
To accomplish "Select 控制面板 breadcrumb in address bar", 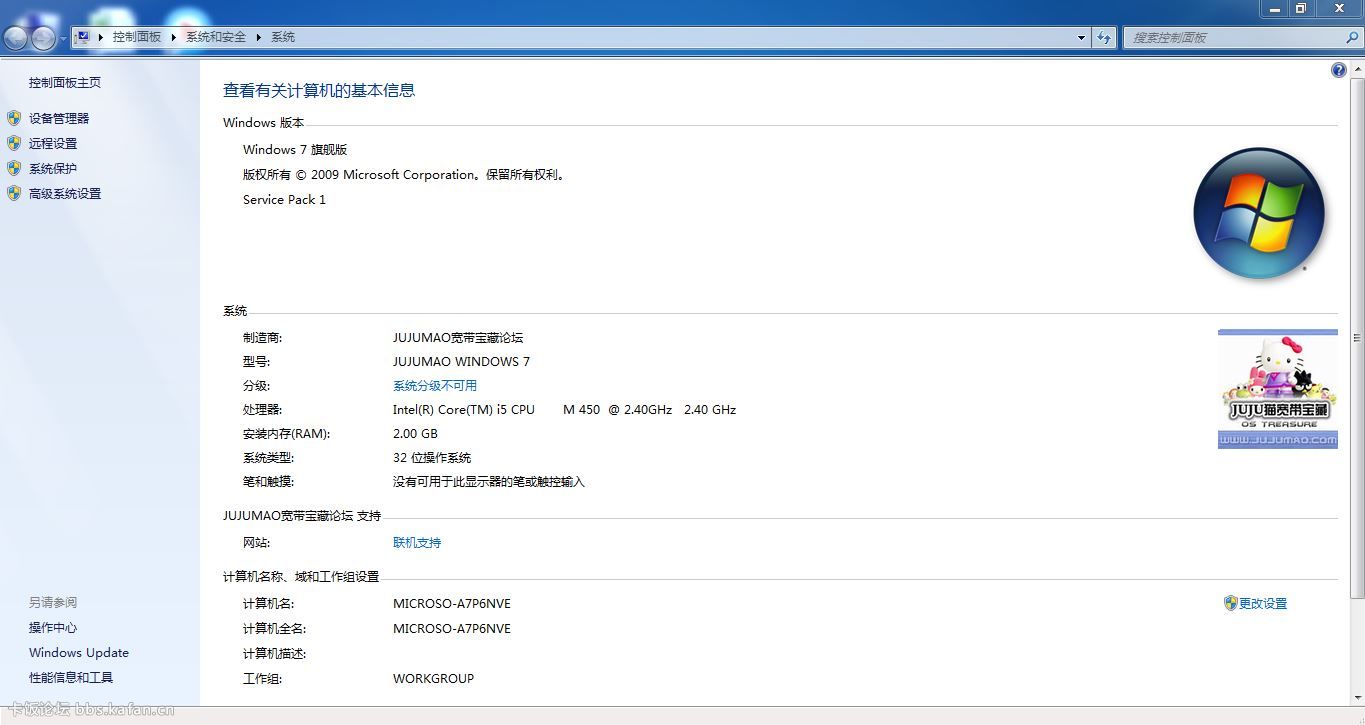I will (x=137, y=37).
